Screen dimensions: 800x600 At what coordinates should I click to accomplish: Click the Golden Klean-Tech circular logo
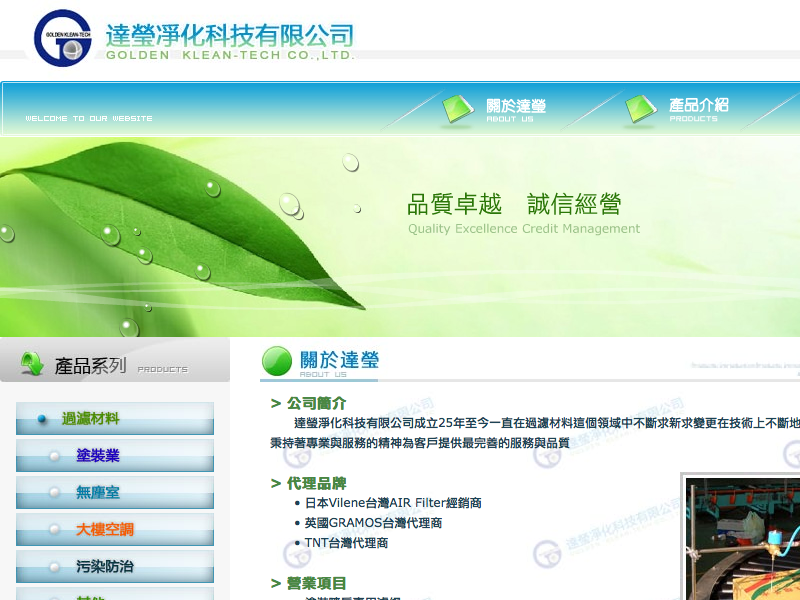tap(62, 38)
